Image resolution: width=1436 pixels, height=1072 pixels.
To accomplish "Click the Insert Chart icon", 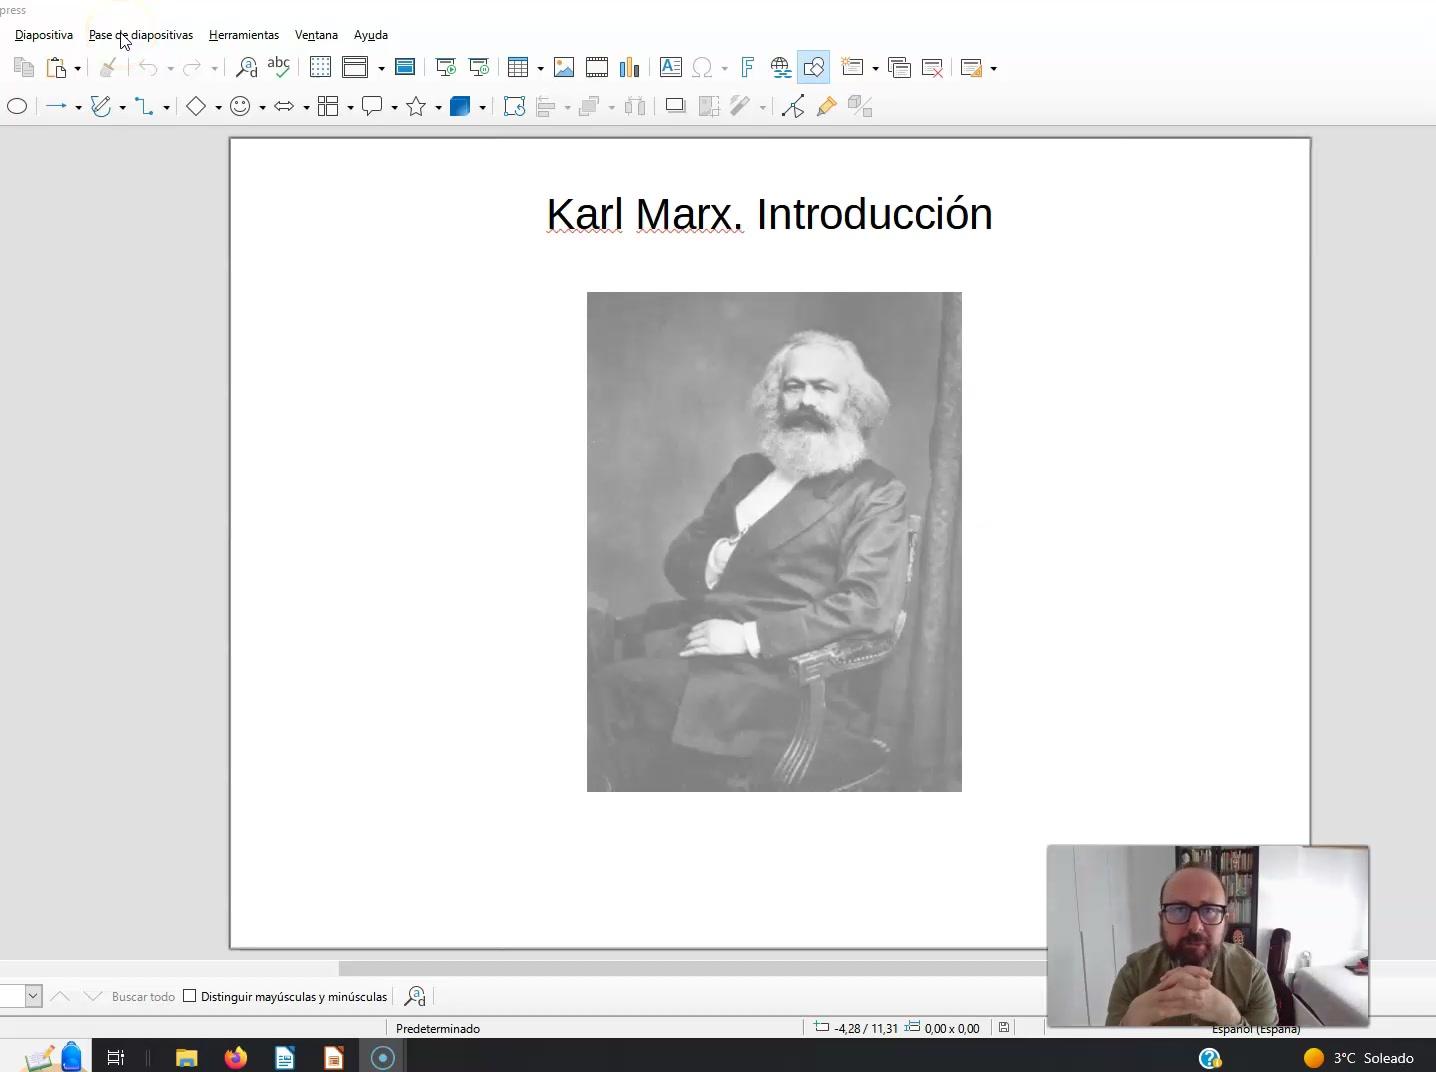I will [629, 68].
